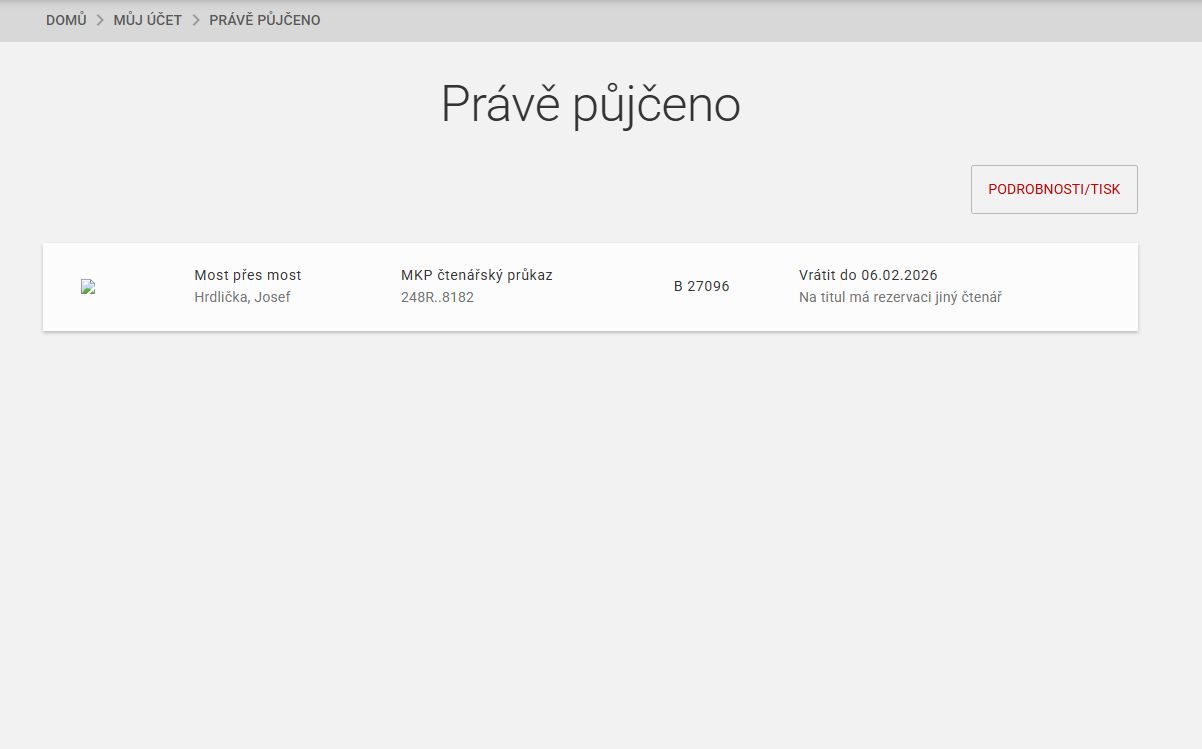Click chevron separator after DOMŮ breadcrumb
Viewport: 1202px width, 749px height.
(100, 20)
